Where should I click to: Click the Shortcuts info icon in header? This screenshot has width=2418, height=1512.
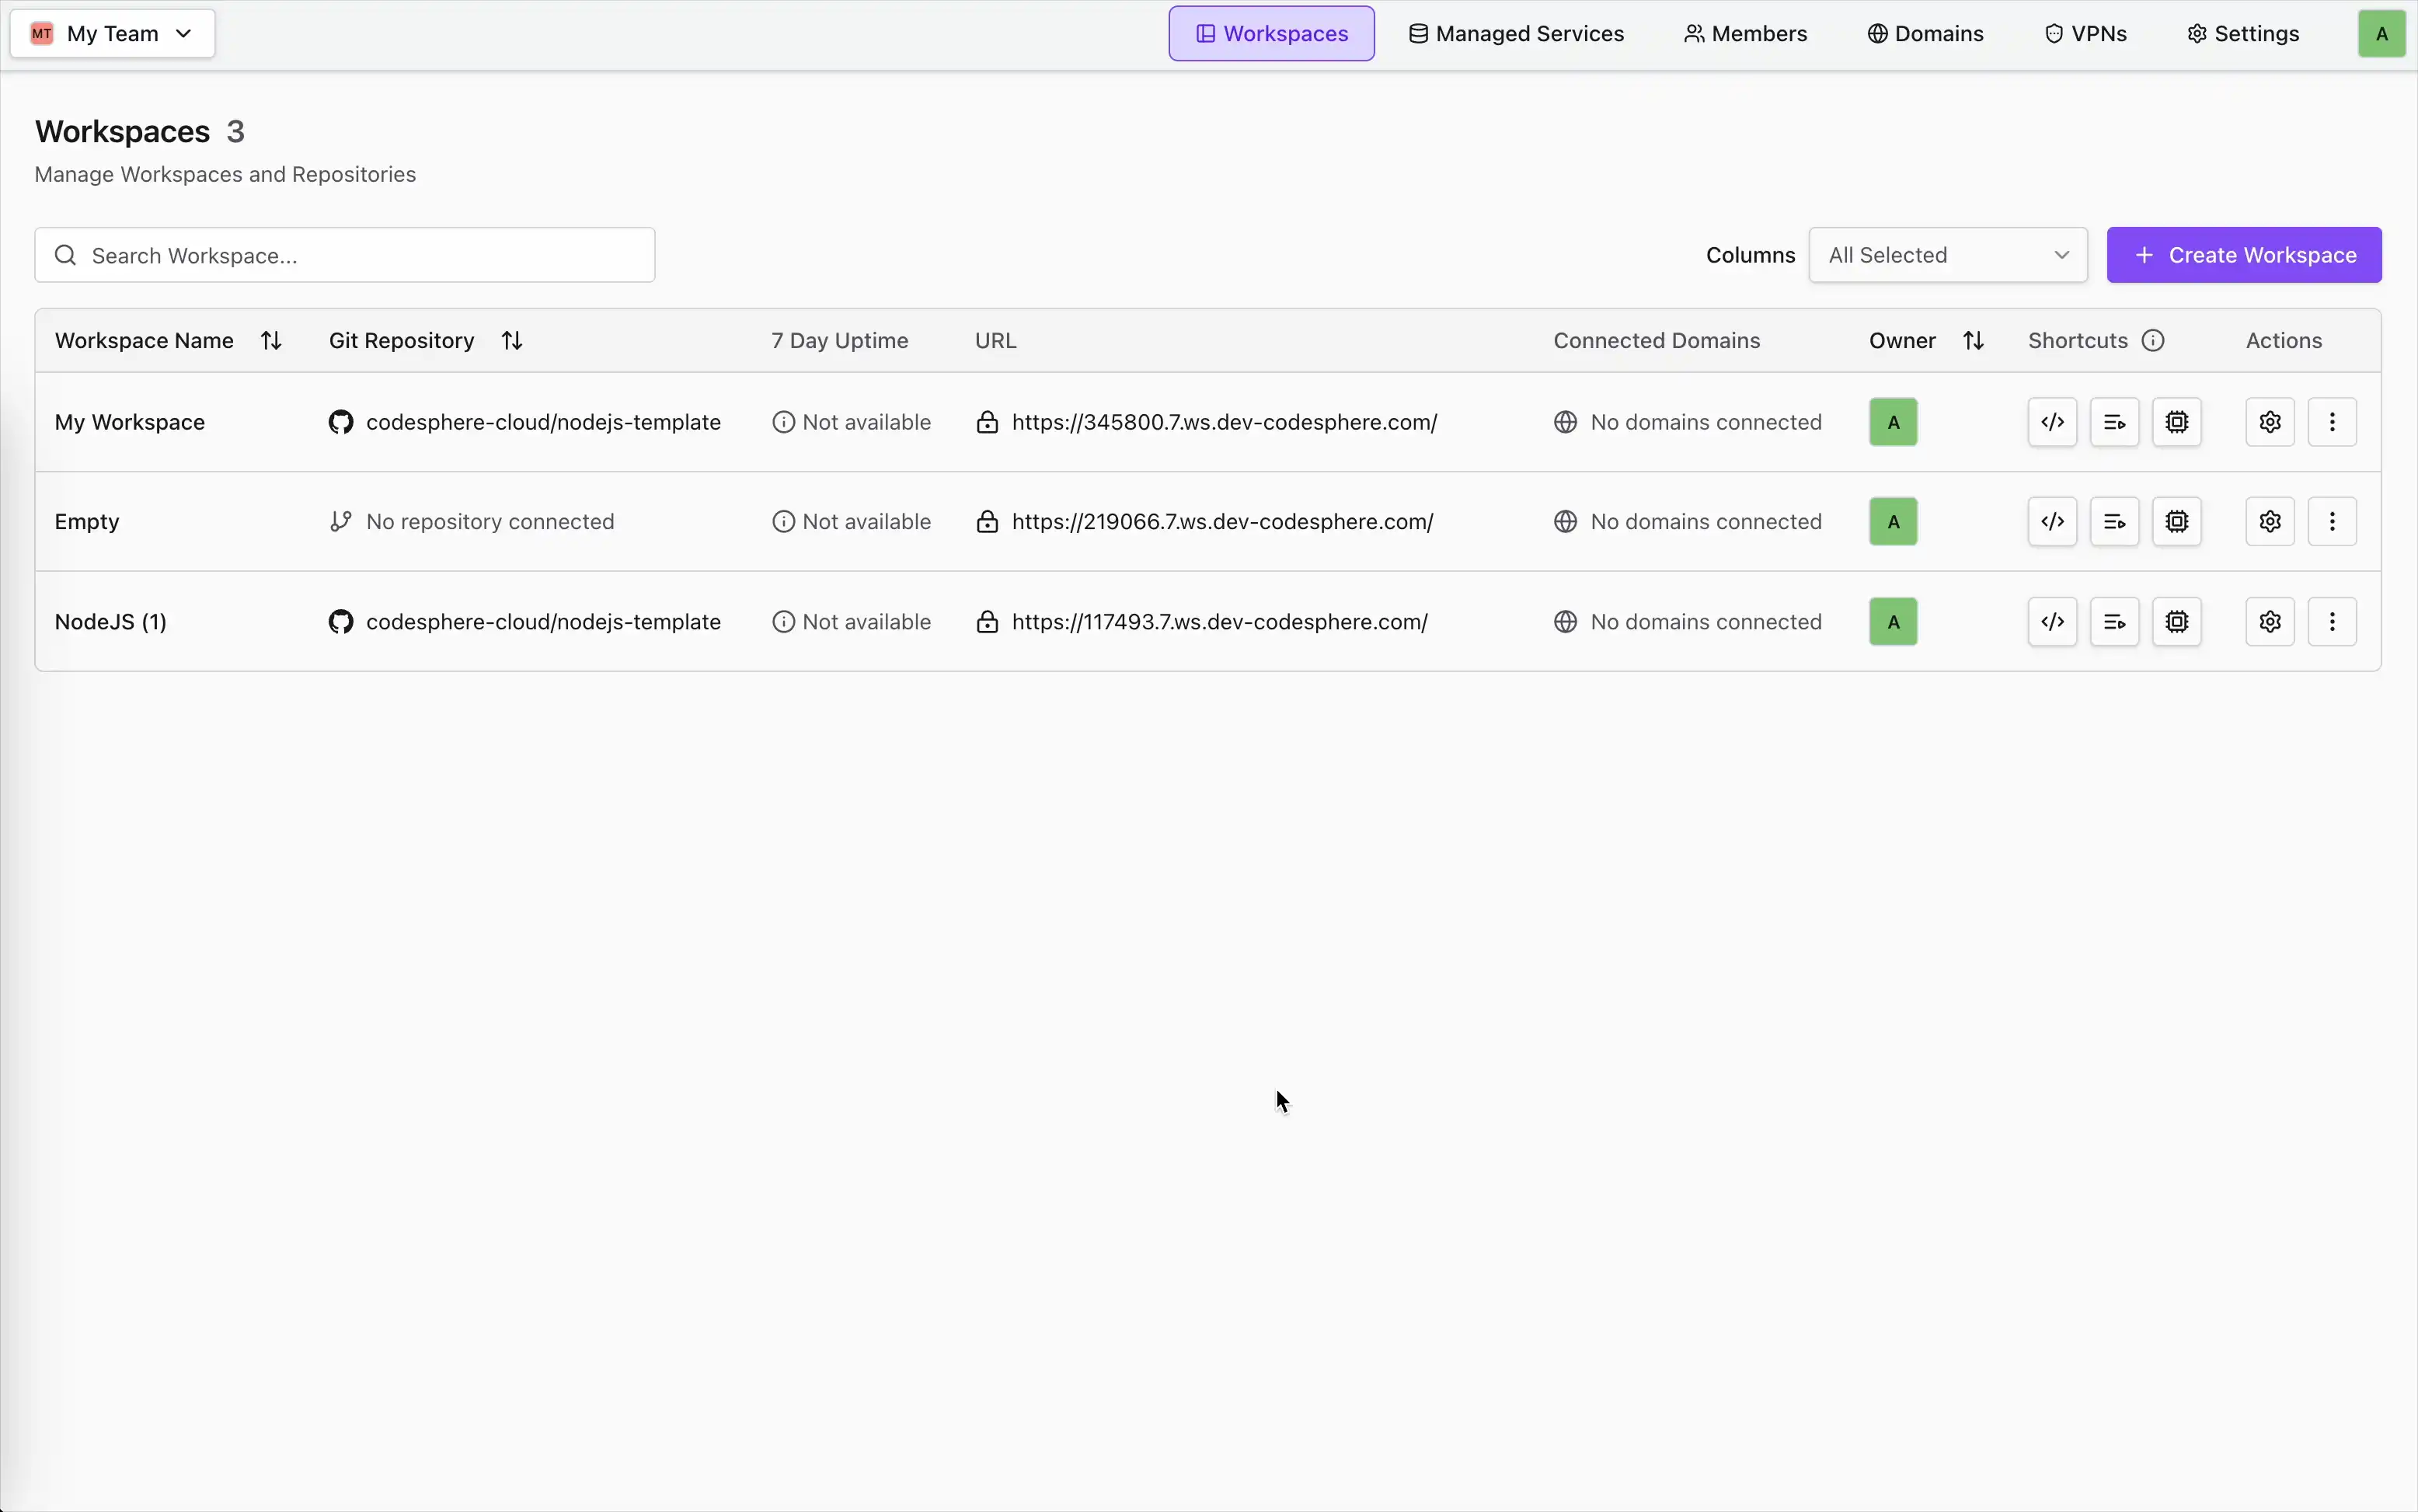tap(2153, 340)
